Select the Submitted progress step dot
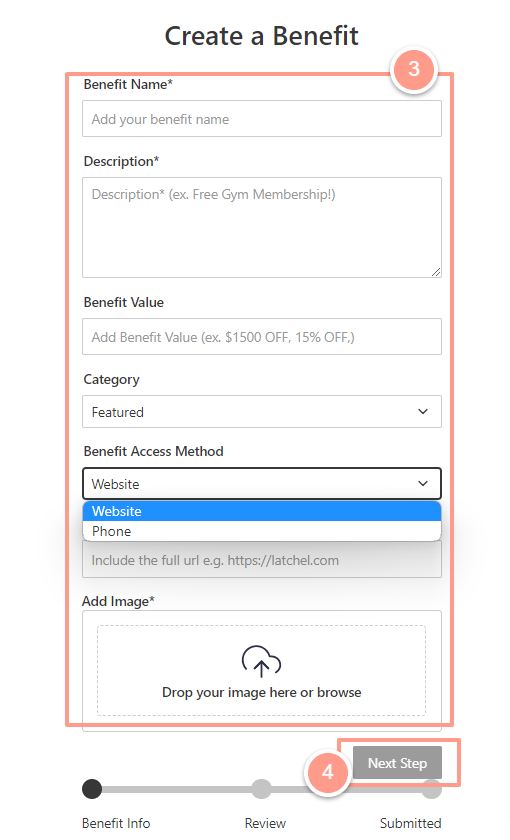 click(x=431, y=789)
